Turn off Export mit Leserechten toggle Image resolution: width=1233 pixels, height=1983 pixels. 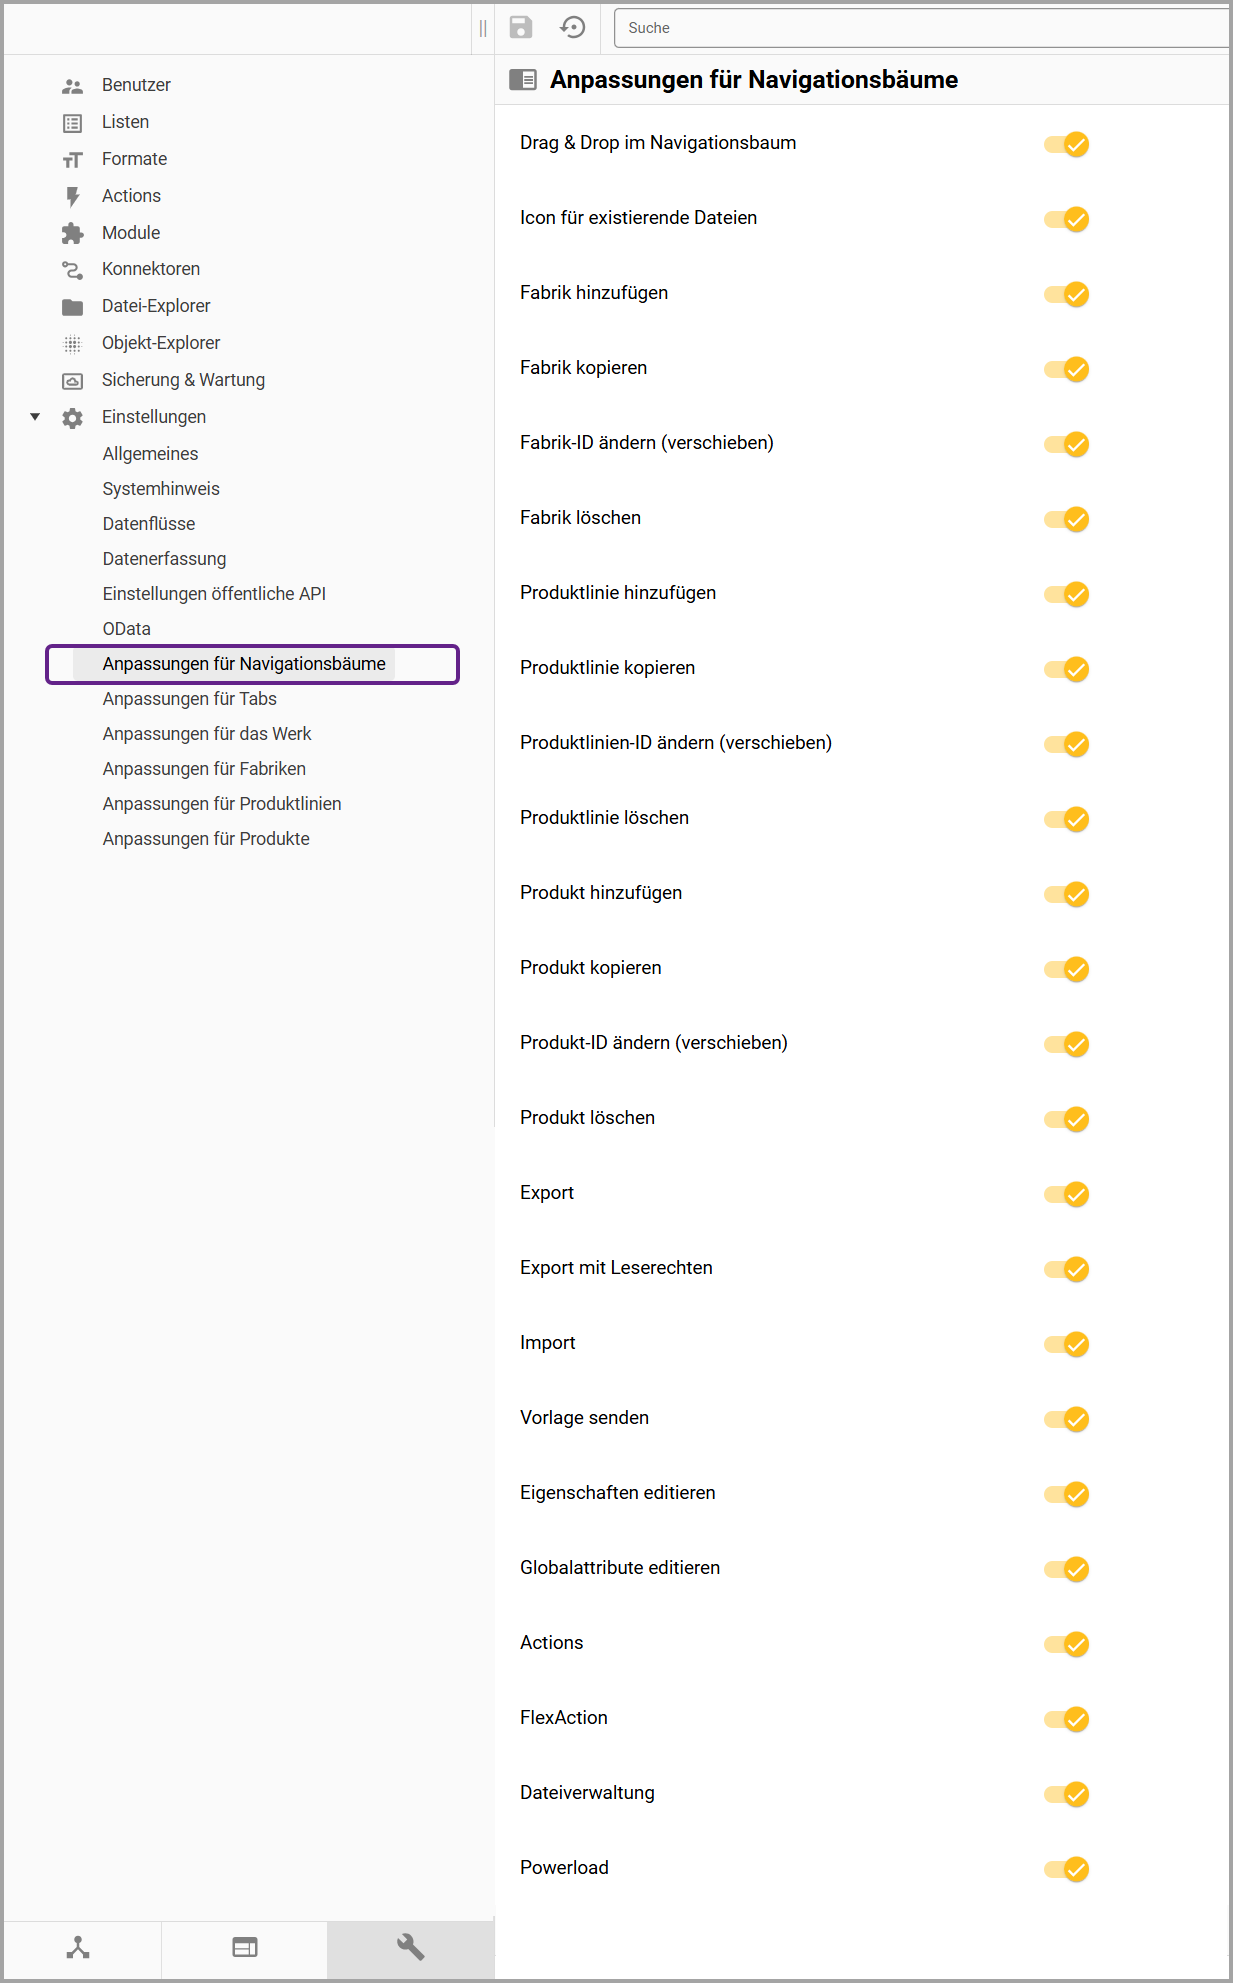pyautogui.click(x=1066, y=1269)
